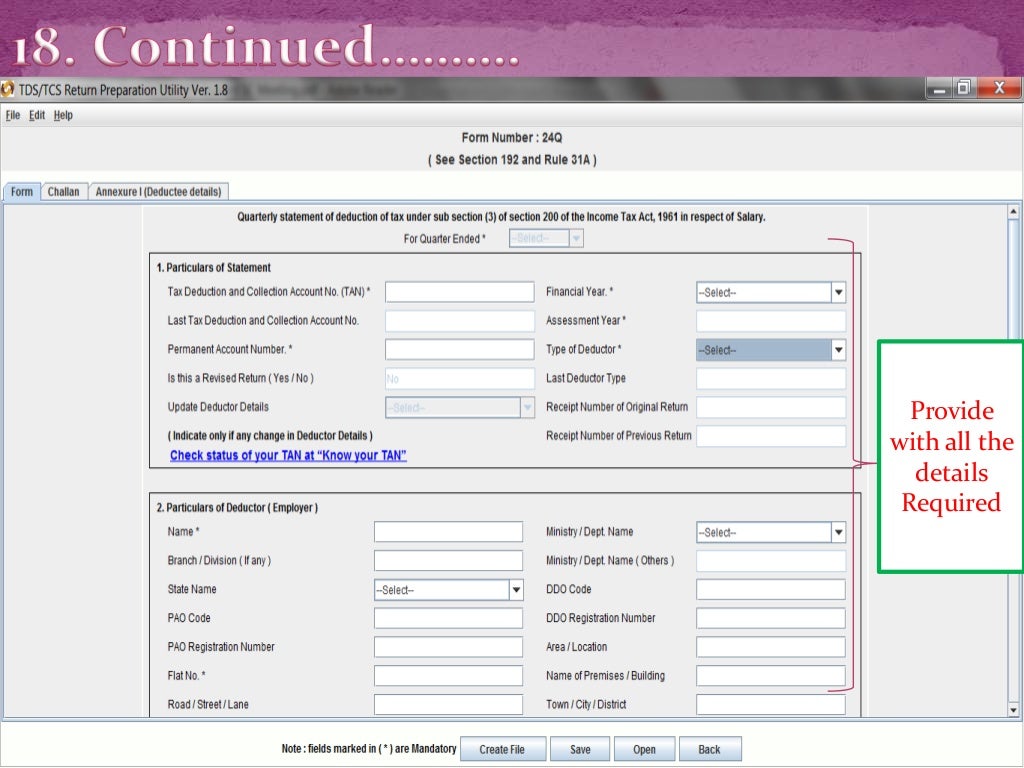Focus the PAO Registration Number field

[449, 647]
